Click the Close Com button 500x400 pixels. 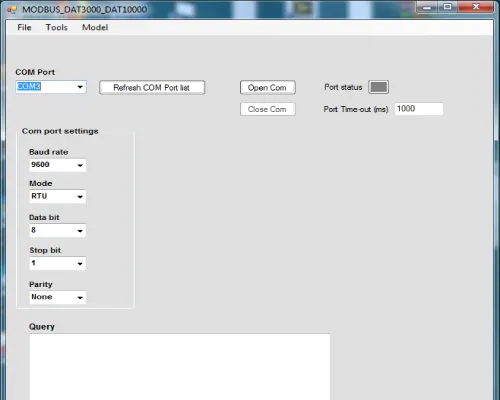[x=267, y=109]
